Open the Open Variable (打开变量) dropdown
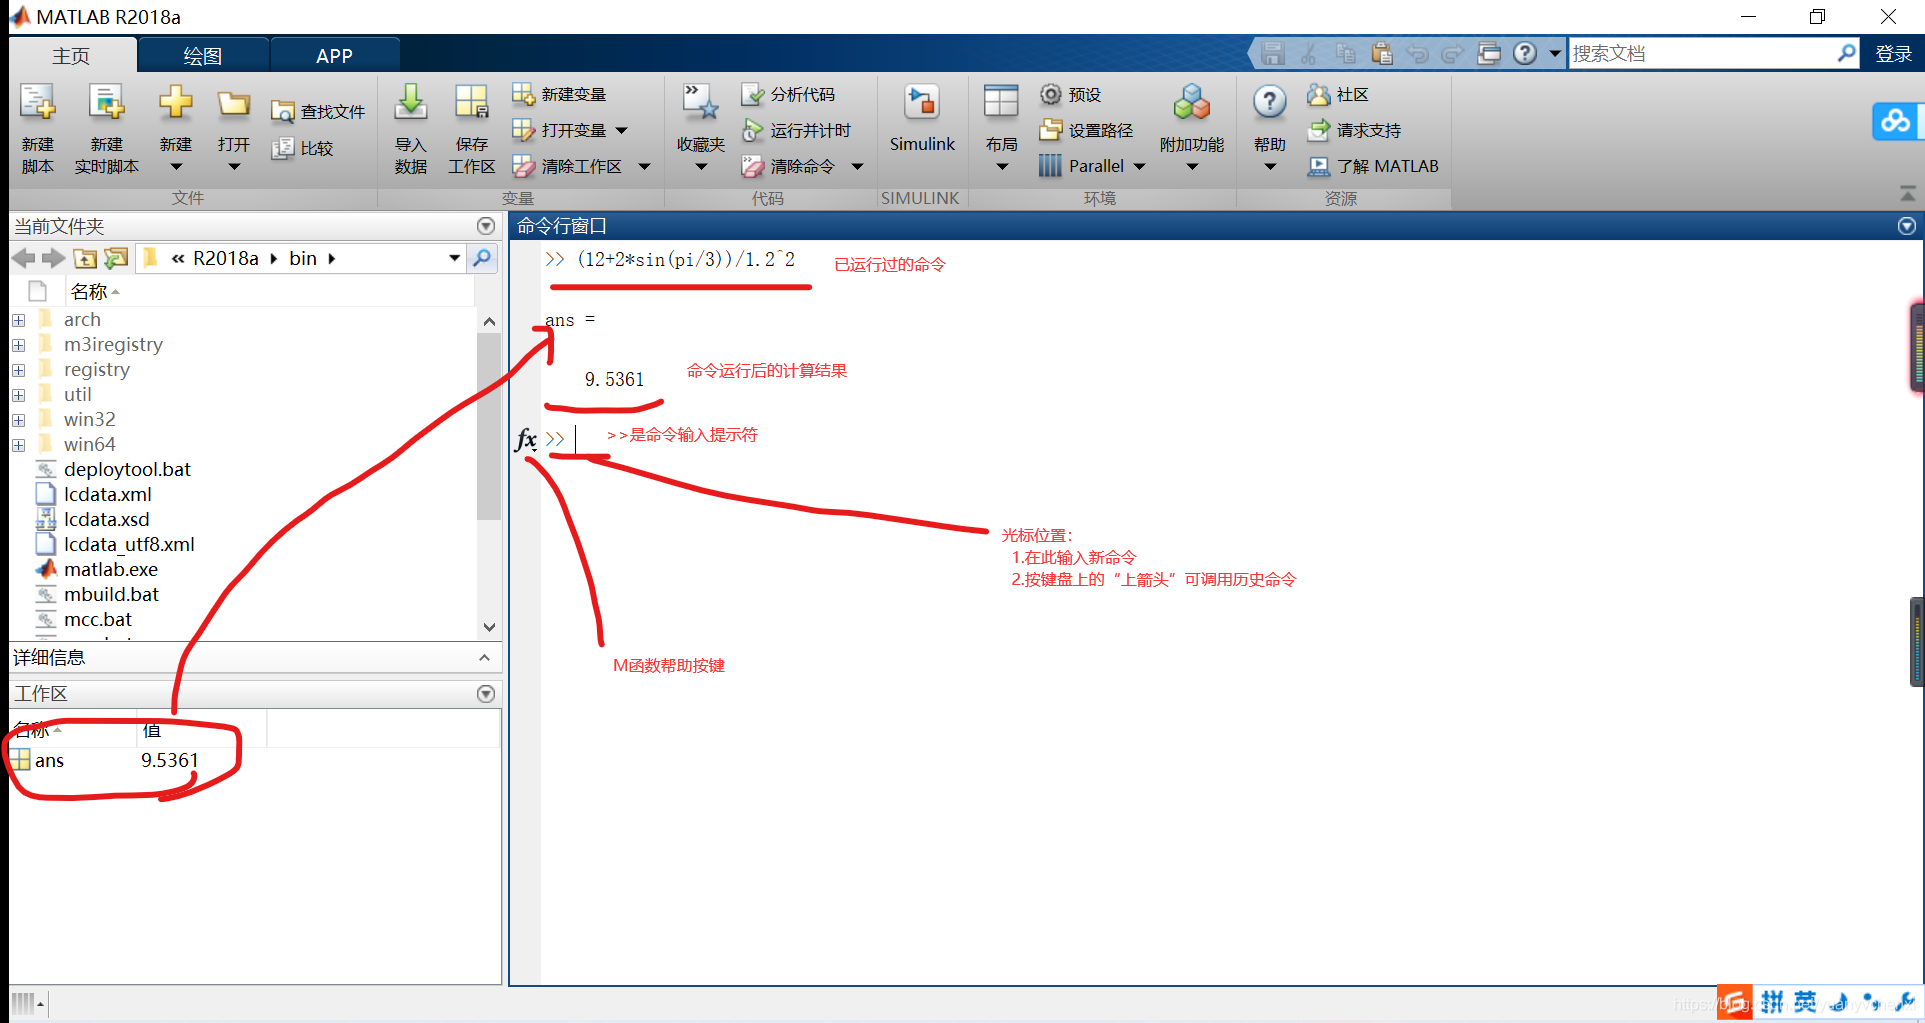Viewport: 1925px width, 1023px height. click(621, 131)
